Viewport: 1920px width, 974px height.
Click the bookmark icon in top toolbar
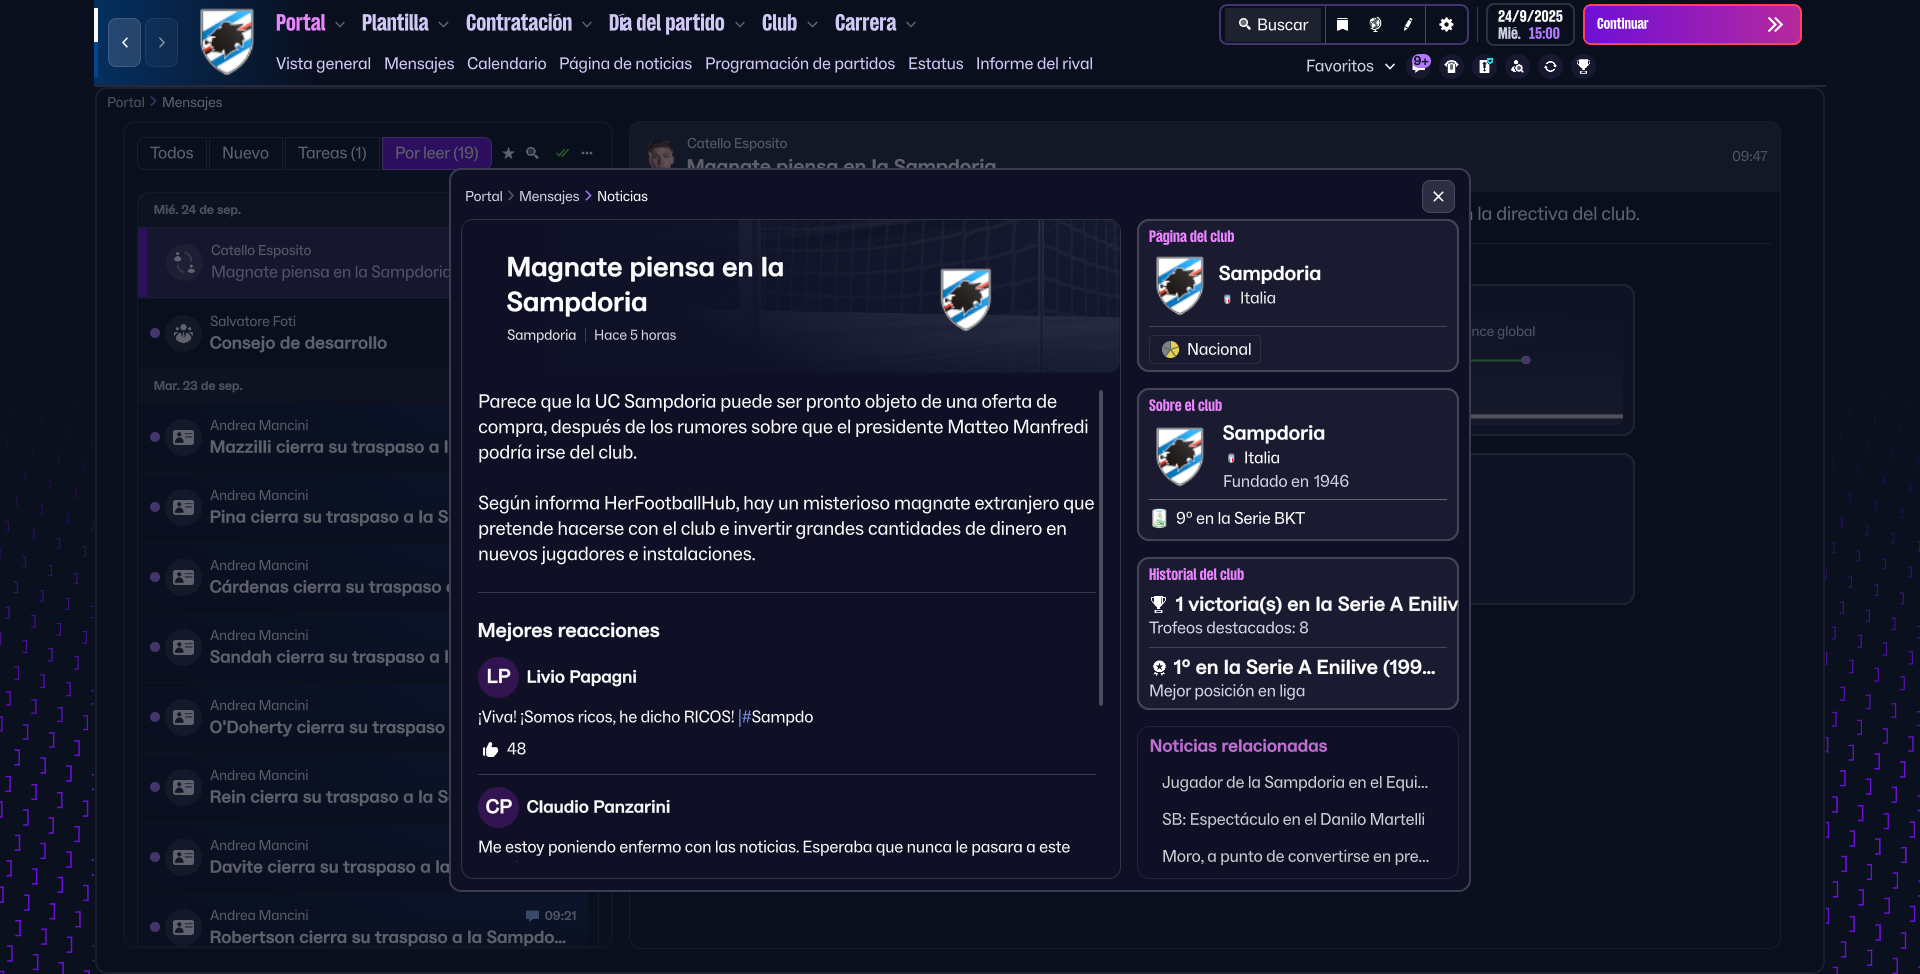click(1342, 25)
